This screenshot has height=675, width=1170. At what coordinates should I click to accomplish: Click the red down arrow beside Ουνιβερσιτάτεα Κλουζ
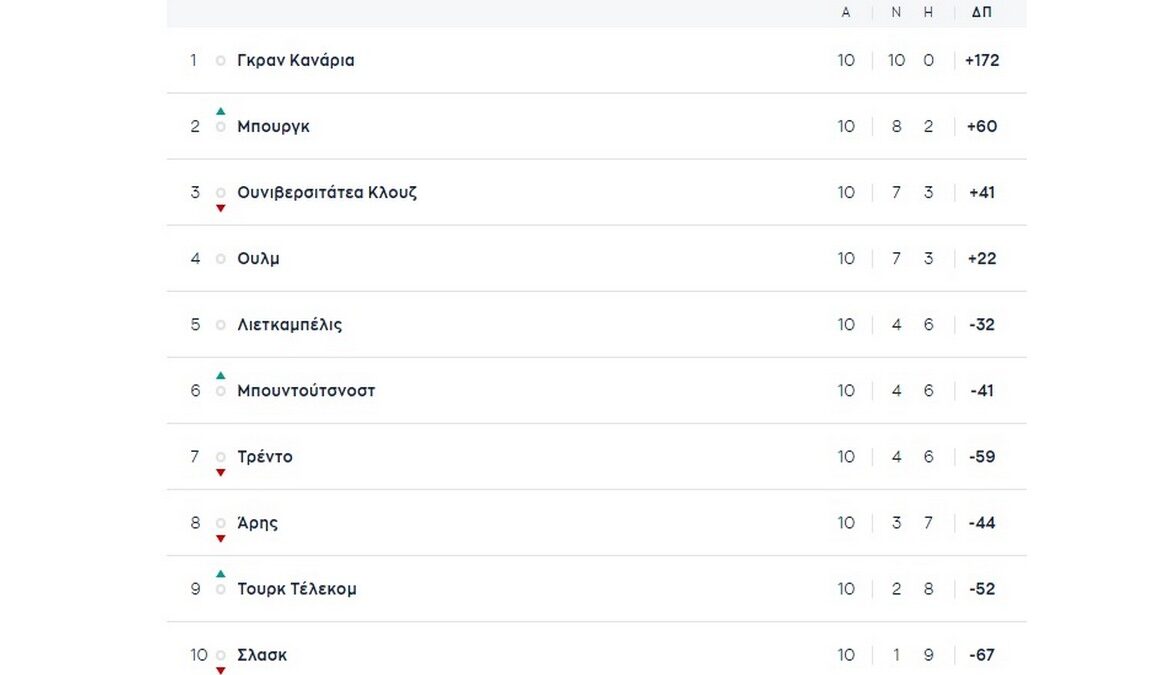point(221,208)
